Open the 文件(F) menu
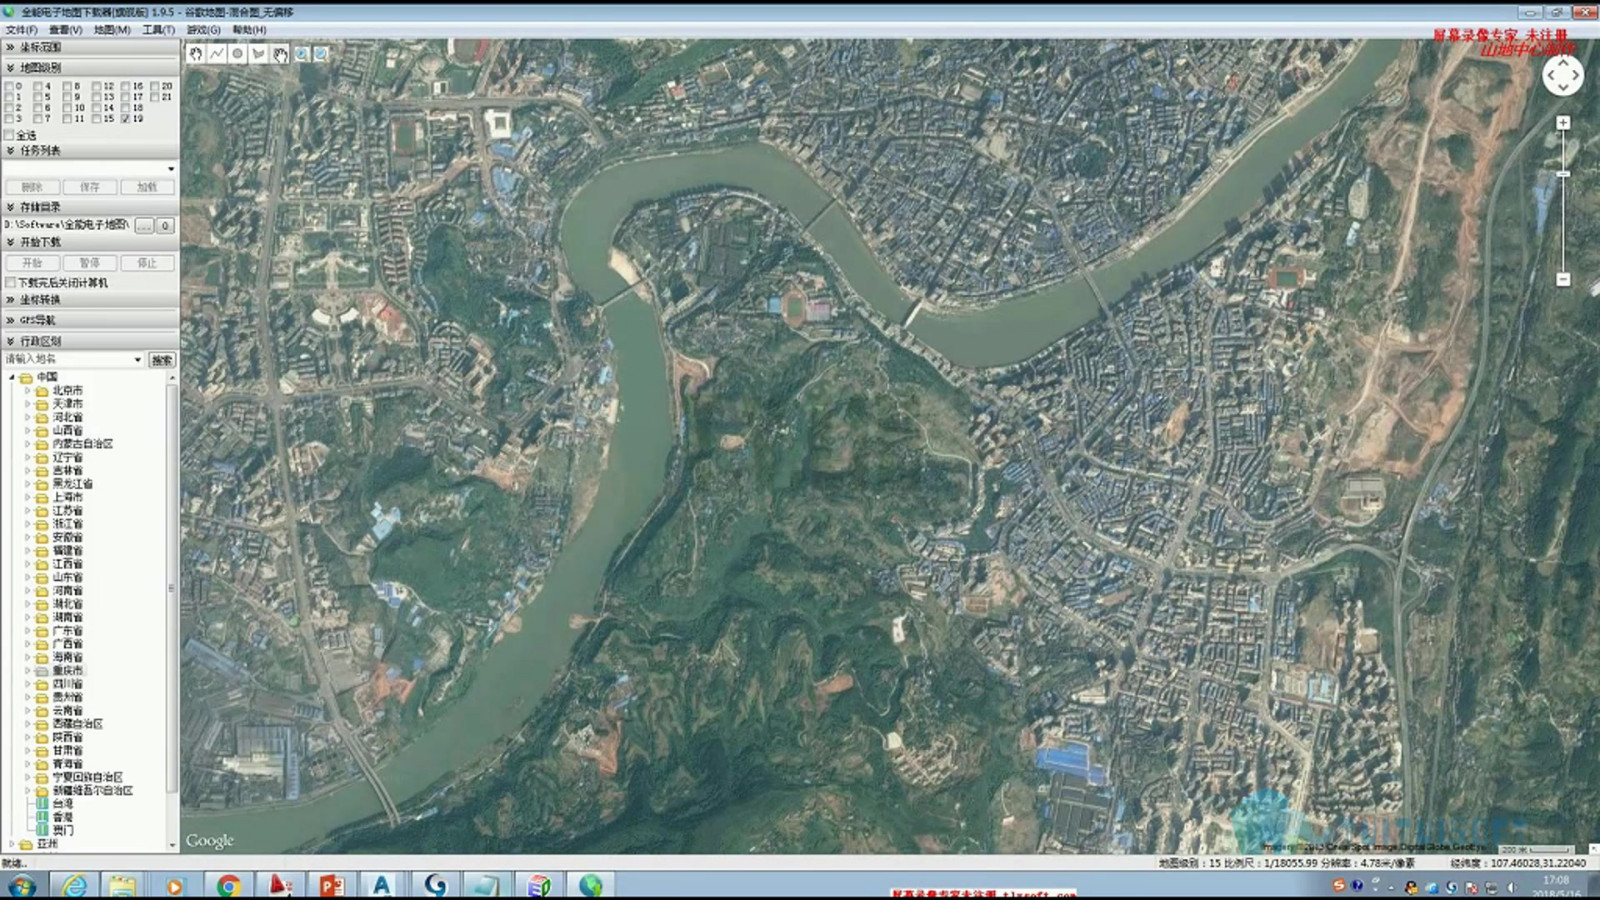Screen dimensions: 1600x900 (x=21, y=30)
